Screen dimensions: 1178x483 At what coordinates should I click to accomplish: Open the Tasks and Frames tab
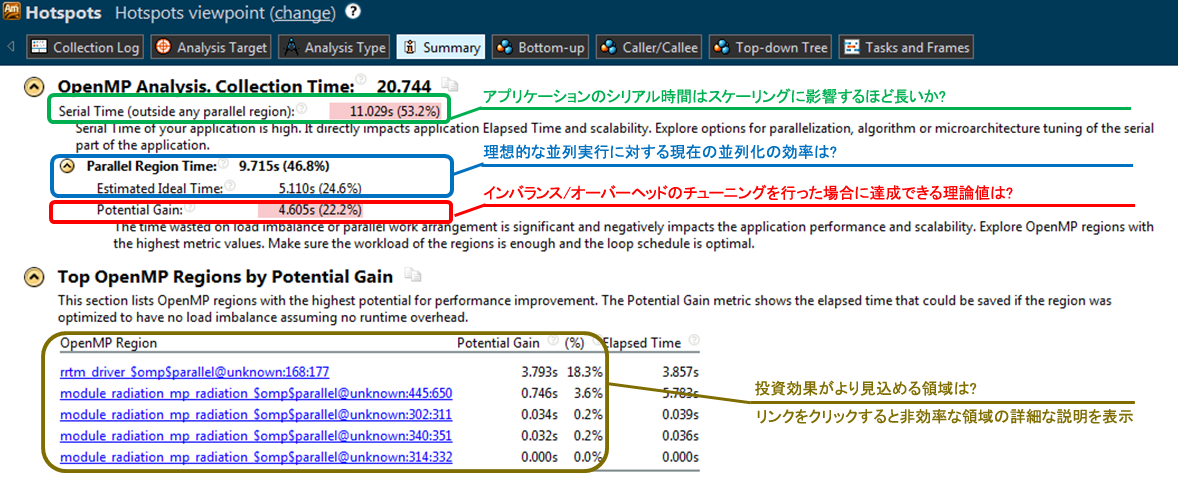pos(905,47)
